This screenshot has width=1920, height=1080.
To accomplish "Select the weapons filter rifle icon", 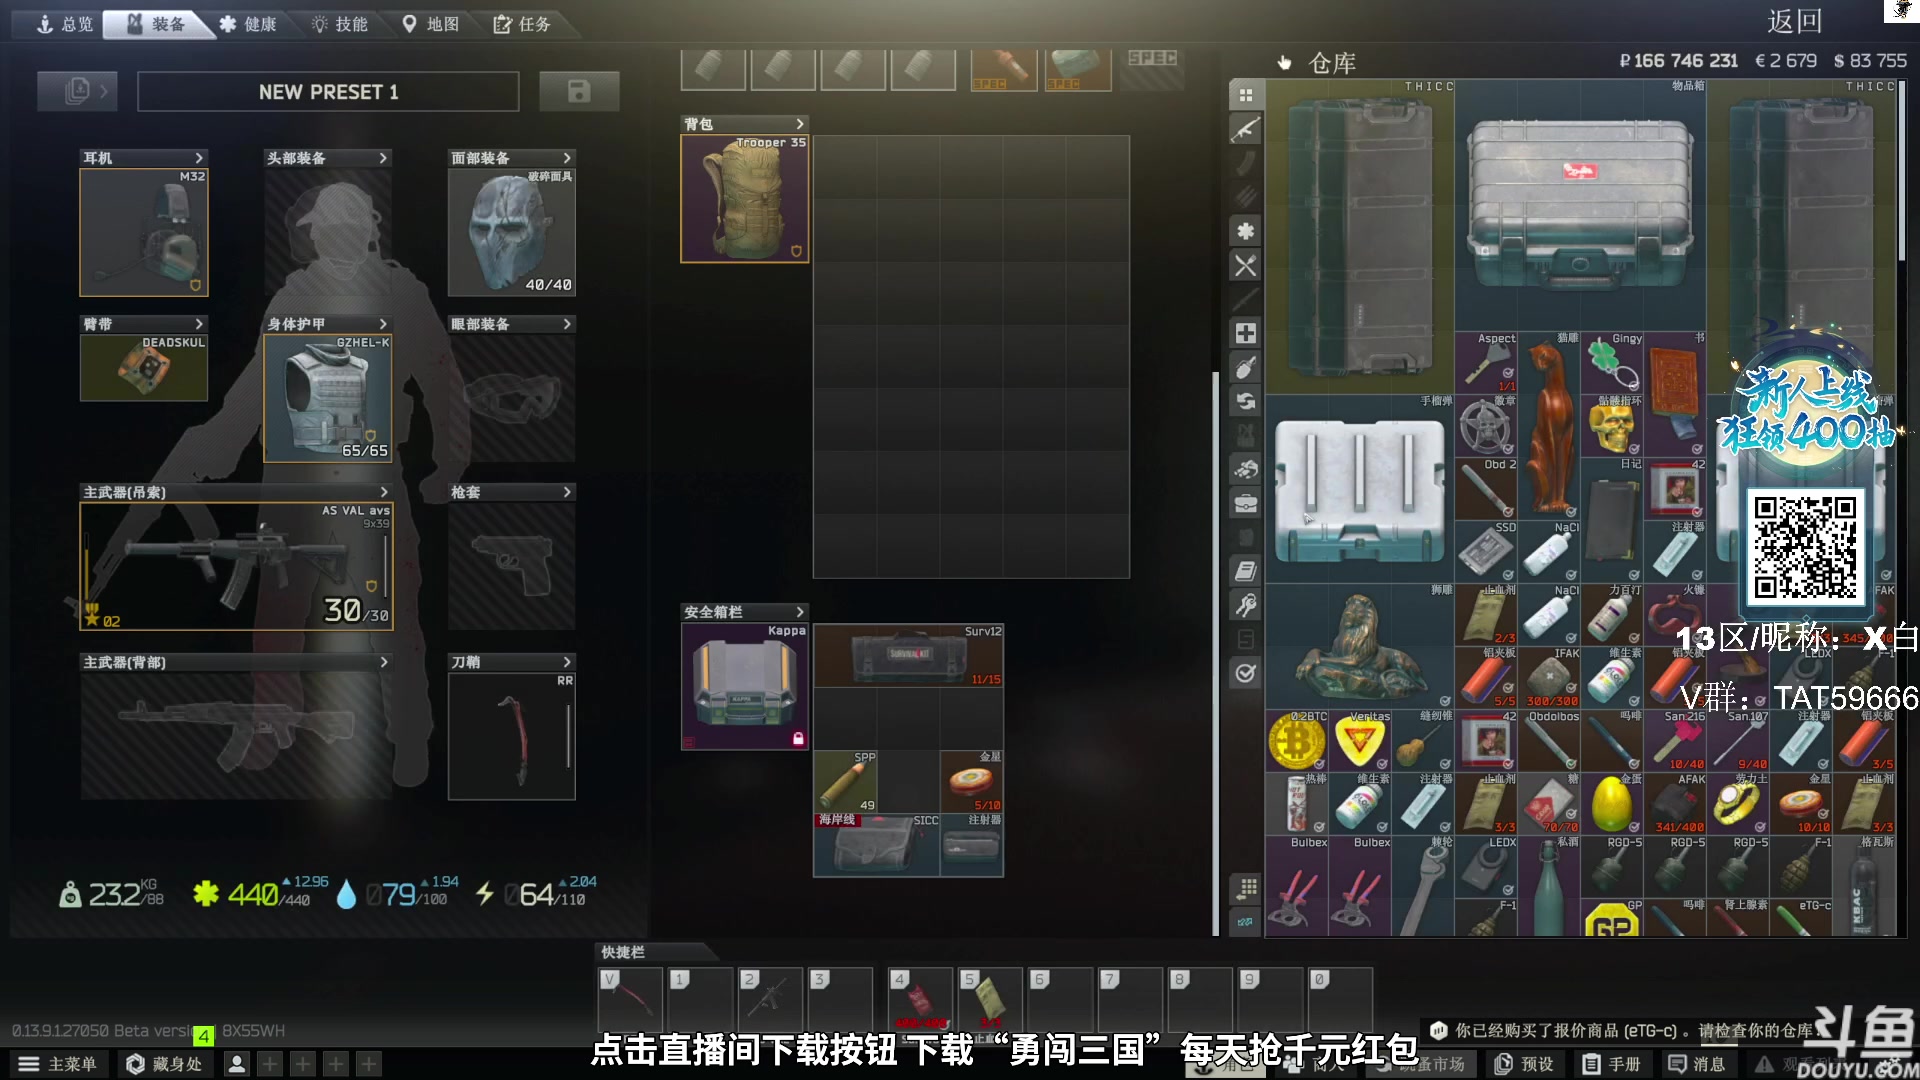I will (x=1245, y=129).
